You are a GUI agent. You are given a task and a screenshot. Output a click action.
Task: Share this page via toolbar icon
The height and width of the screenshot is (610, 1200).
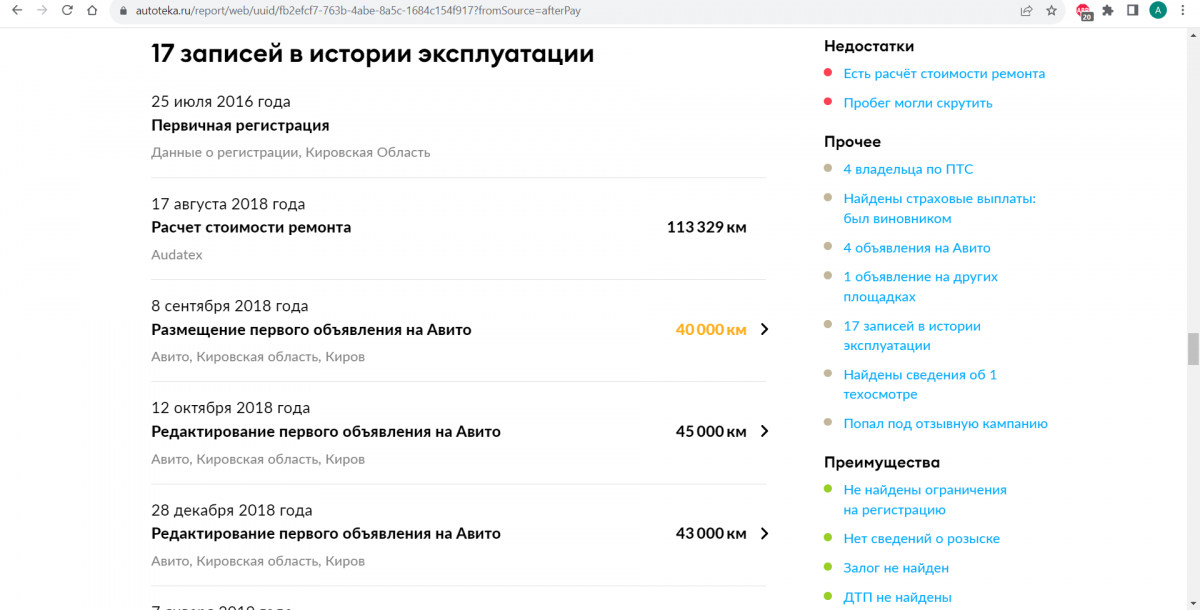tap(1026, 11)
